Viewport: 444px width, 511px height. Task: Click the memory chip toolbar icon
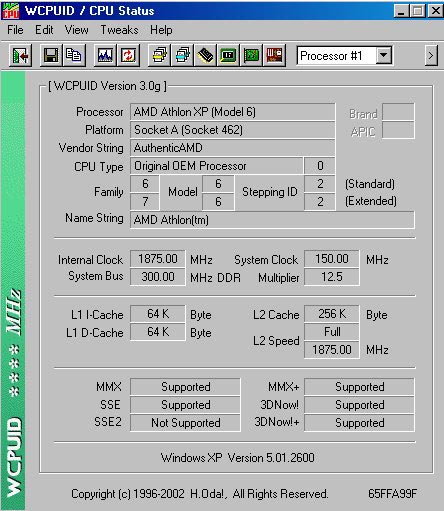point(205,55)
